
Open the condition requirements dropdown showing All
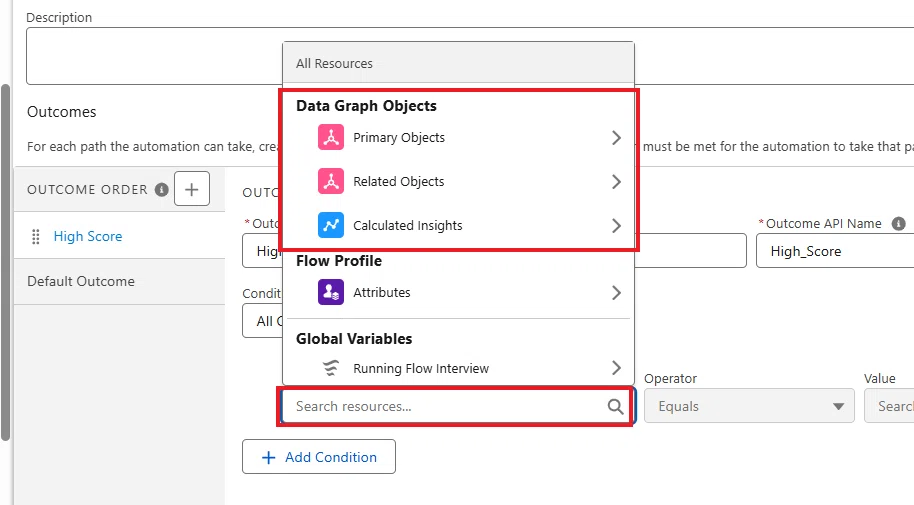tap(262, 321)
